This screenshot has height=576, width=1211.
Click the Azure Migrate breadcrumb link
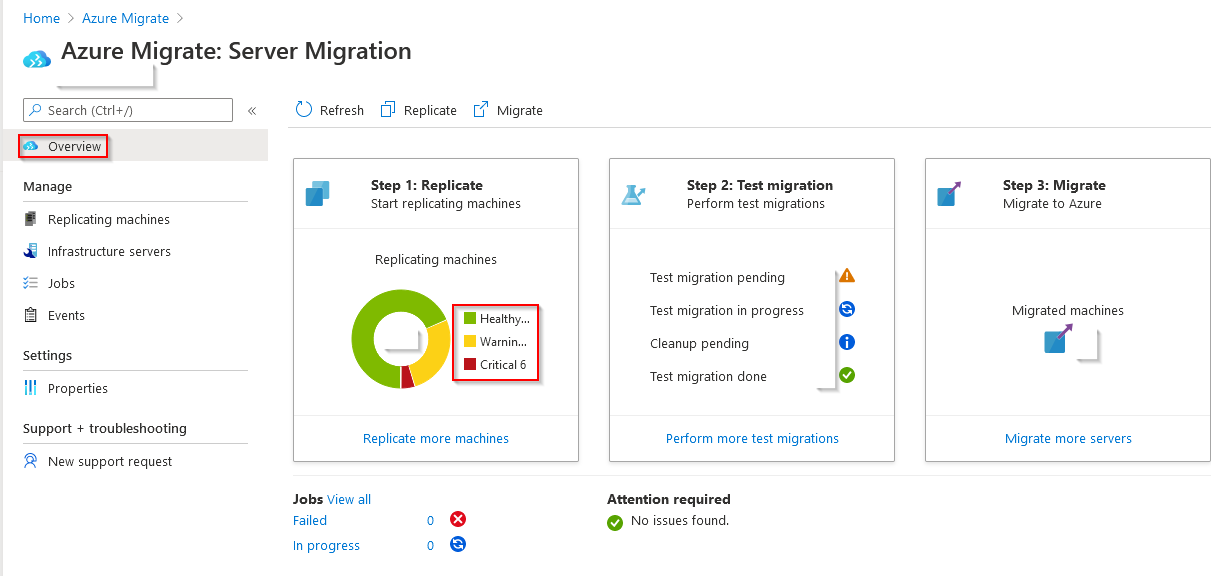tap(126, 18)
